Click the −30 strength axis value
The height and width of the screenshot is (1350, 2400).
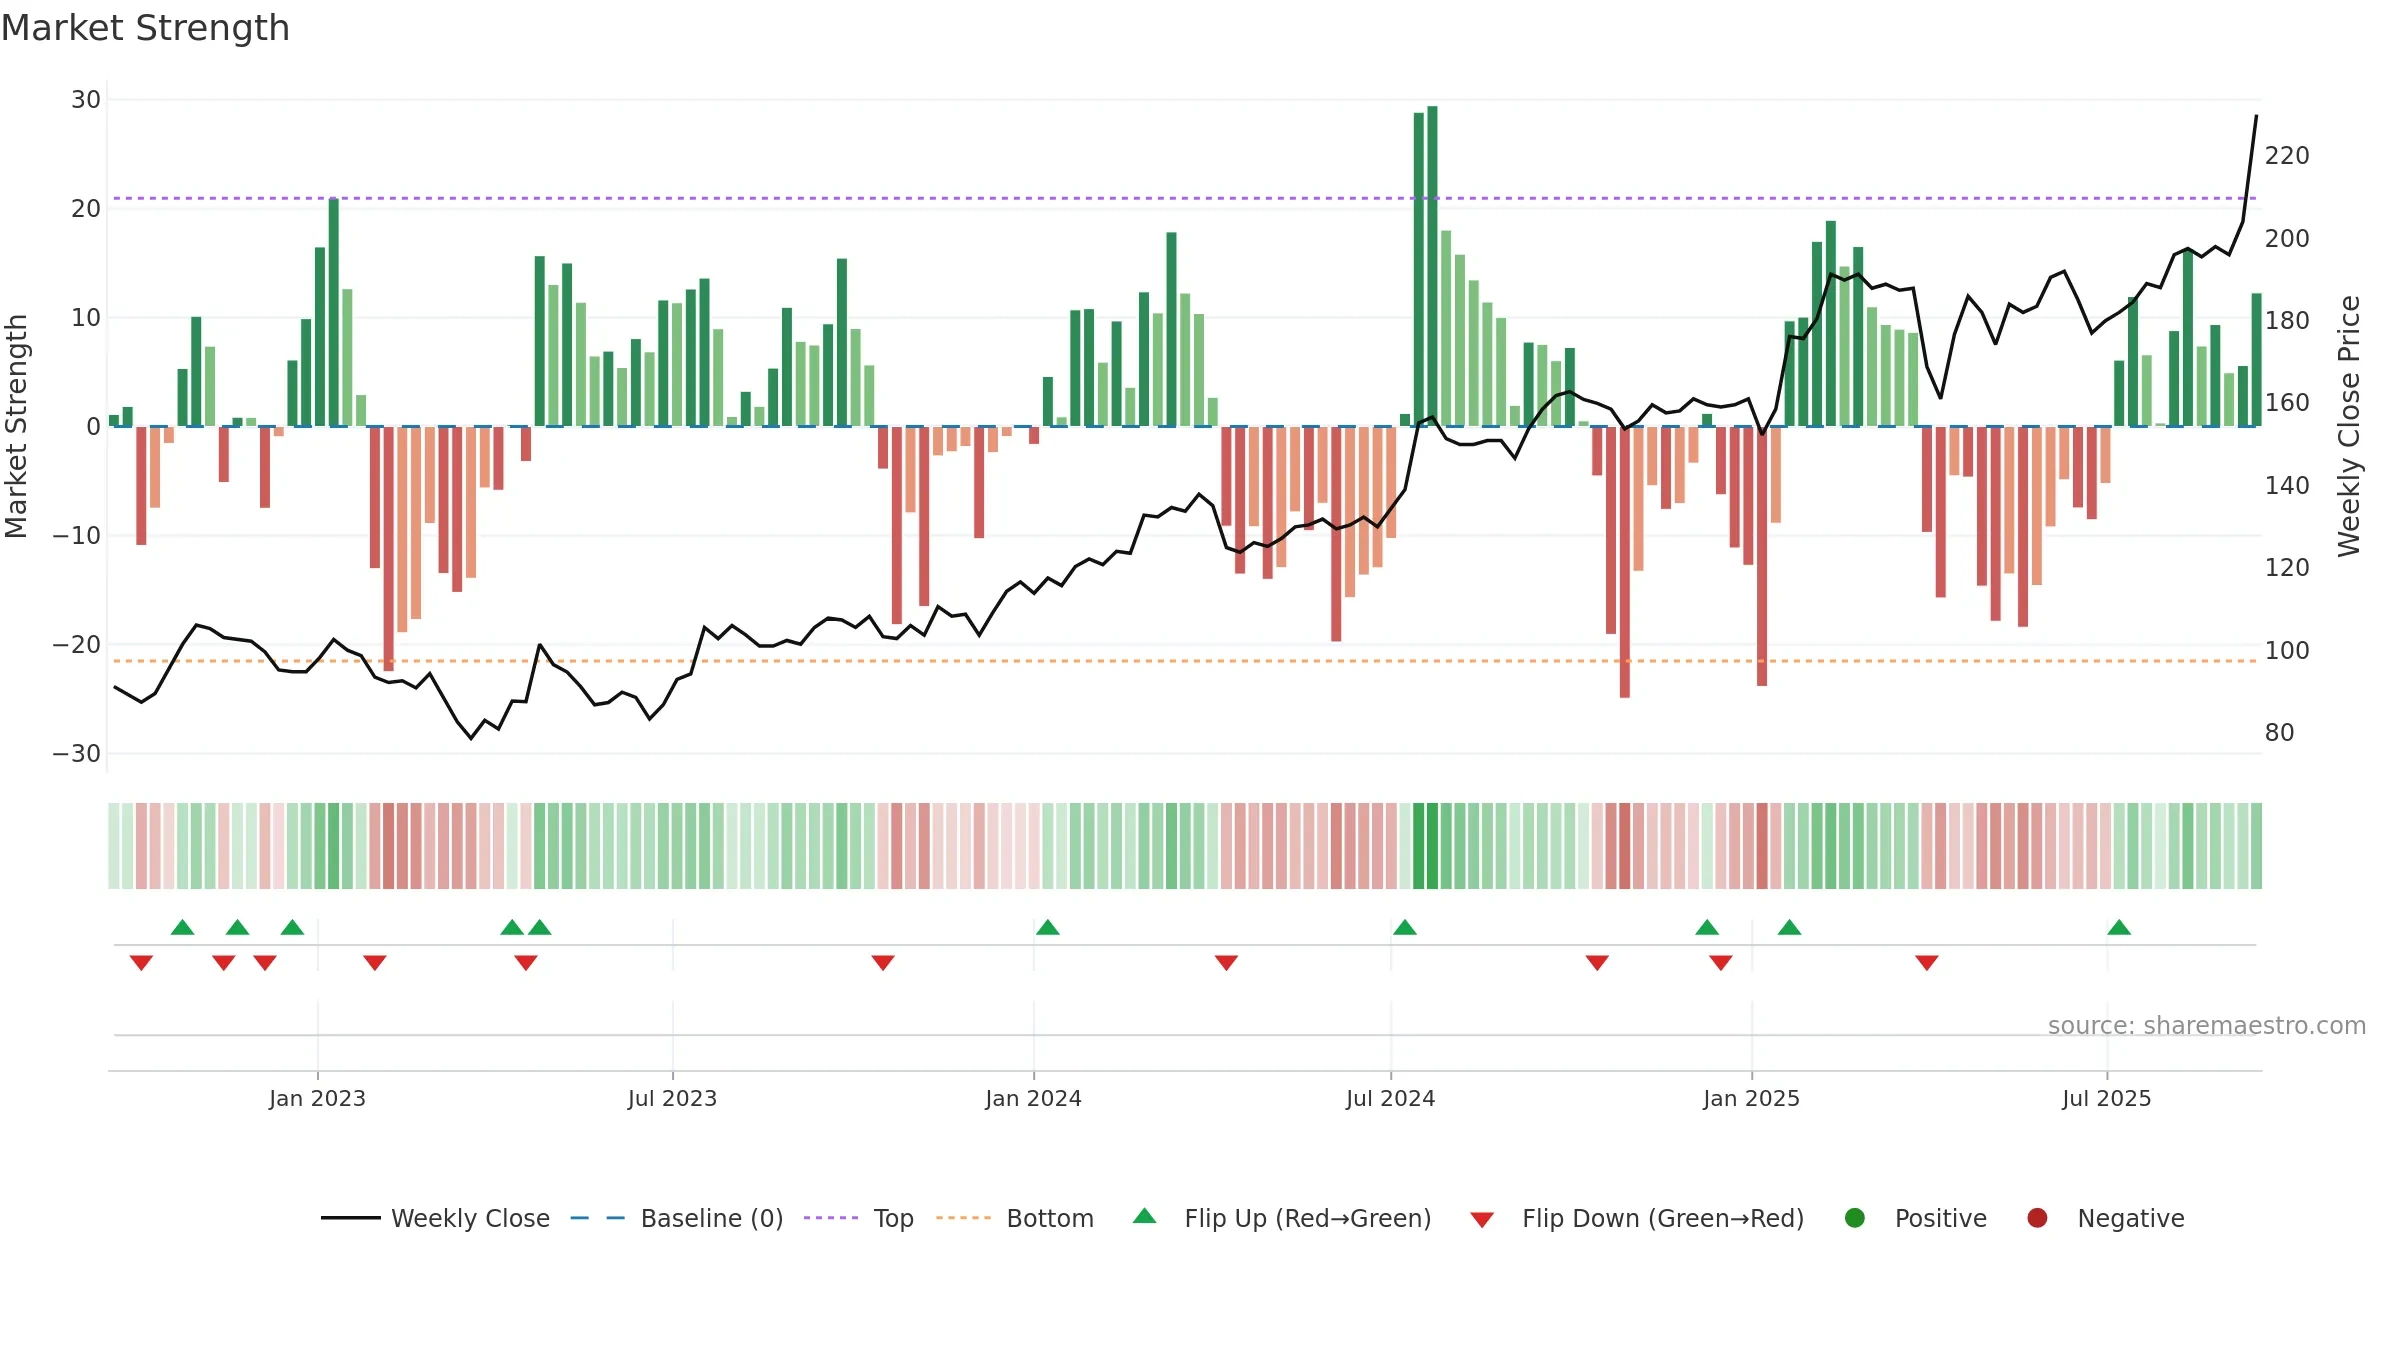tap(77, 754)
